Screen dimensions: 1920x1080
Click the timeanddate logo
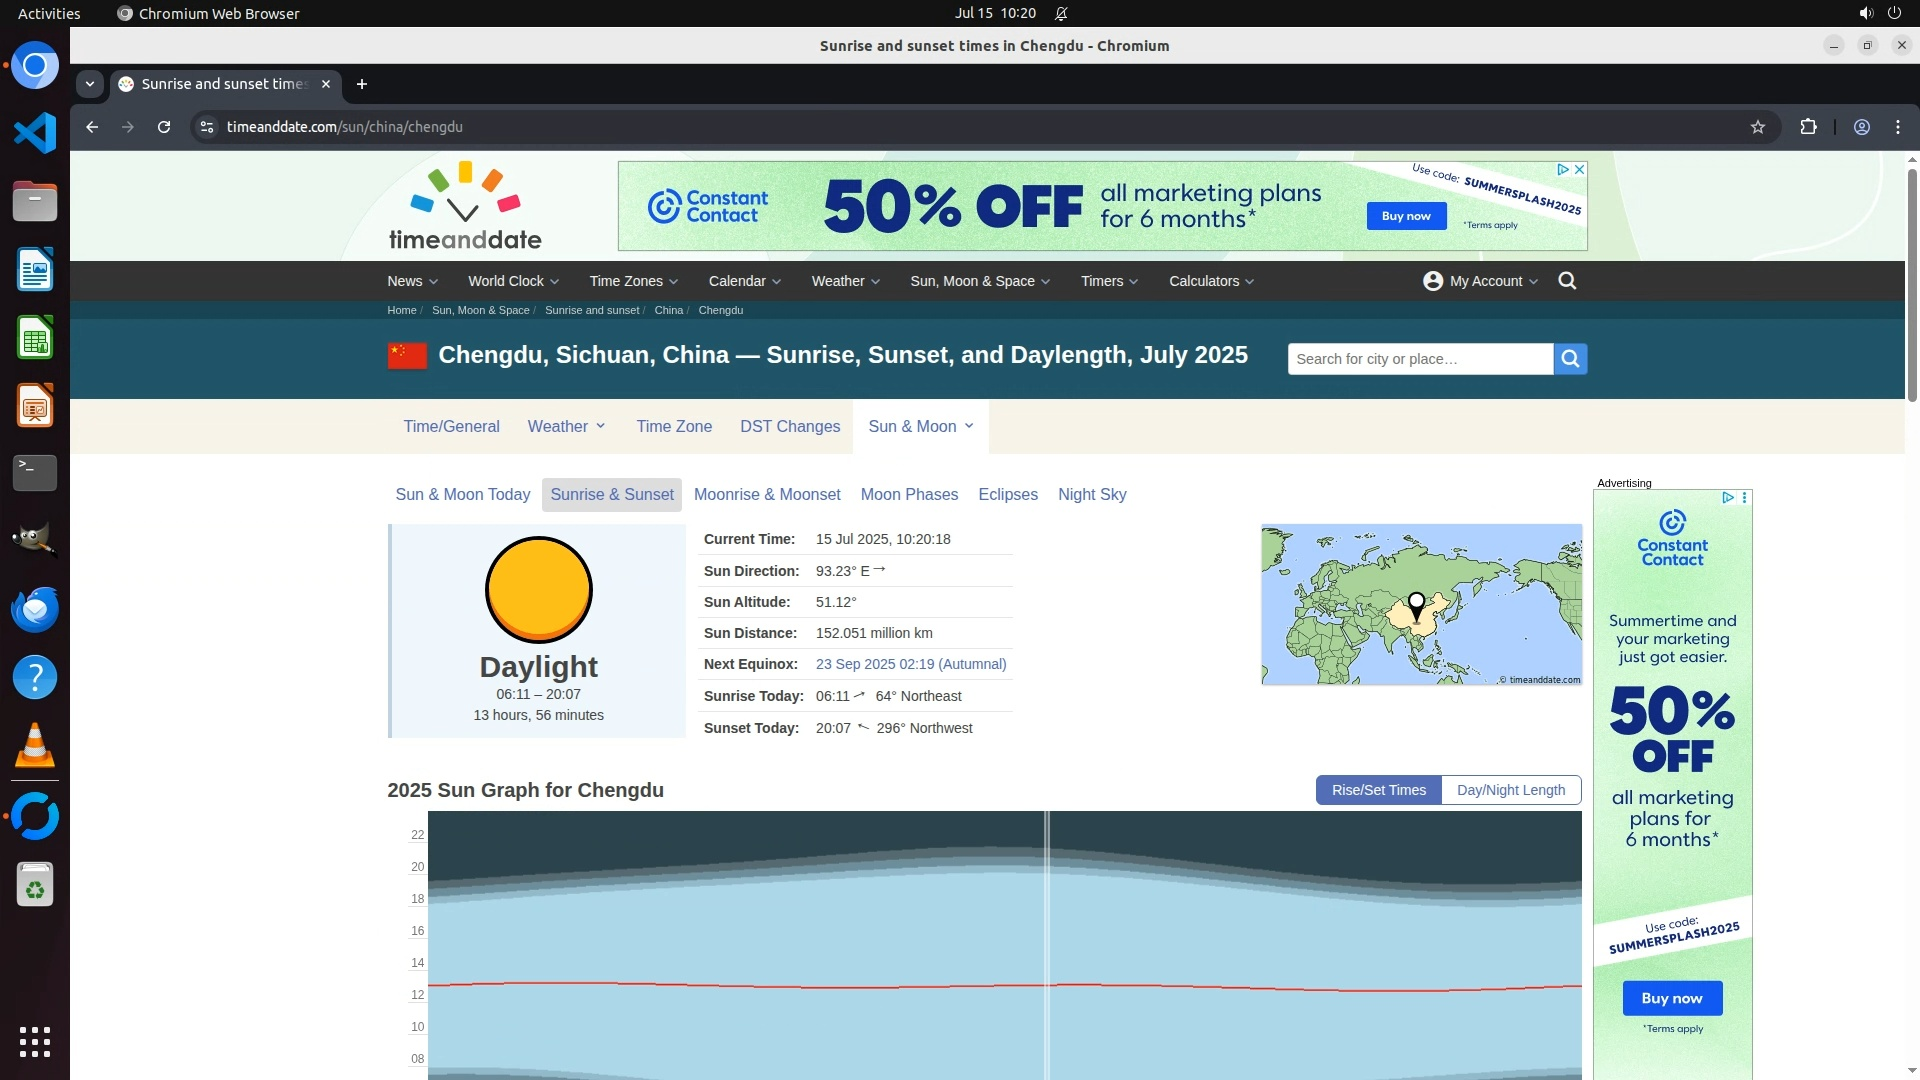[465, 207]
